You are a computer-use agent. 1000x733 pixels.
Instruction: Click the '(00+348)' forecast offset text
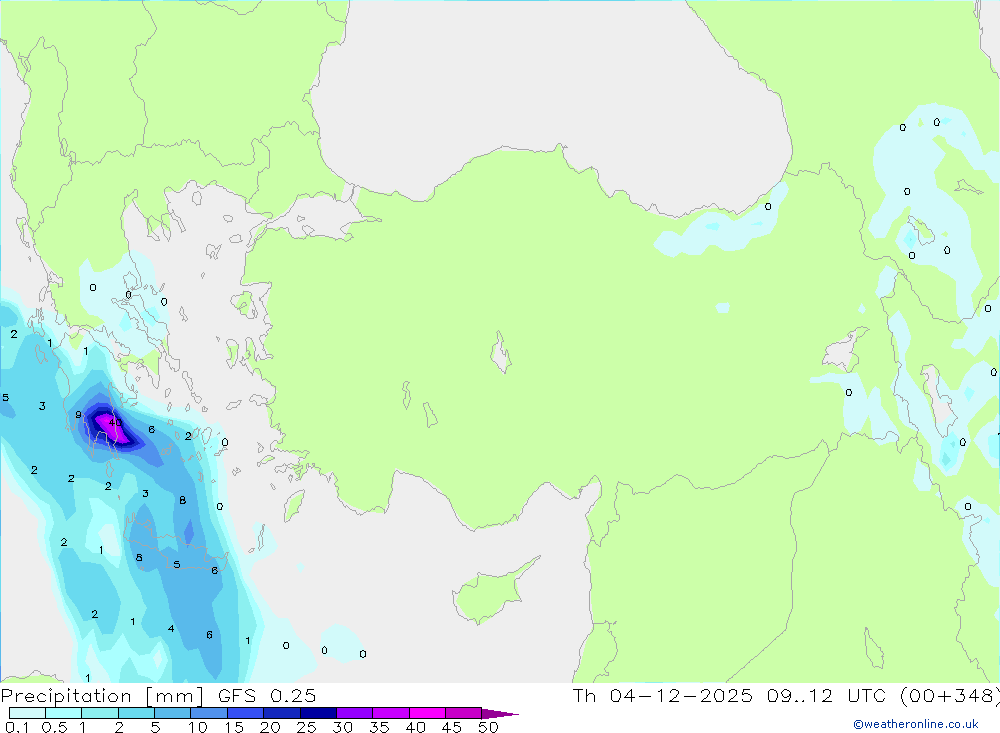950,696
